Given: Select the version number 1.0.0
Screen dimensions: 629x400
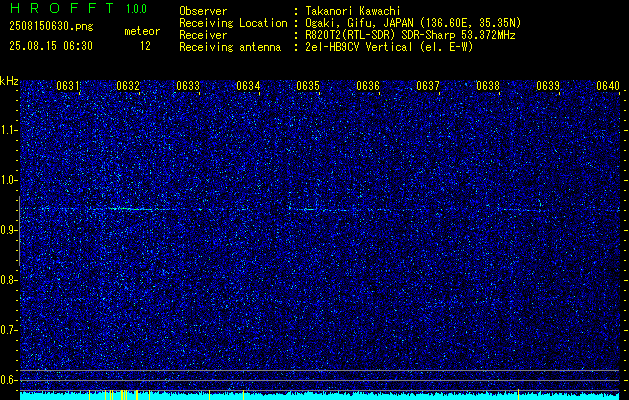Looking at the screenshot, I should point(136,9).
